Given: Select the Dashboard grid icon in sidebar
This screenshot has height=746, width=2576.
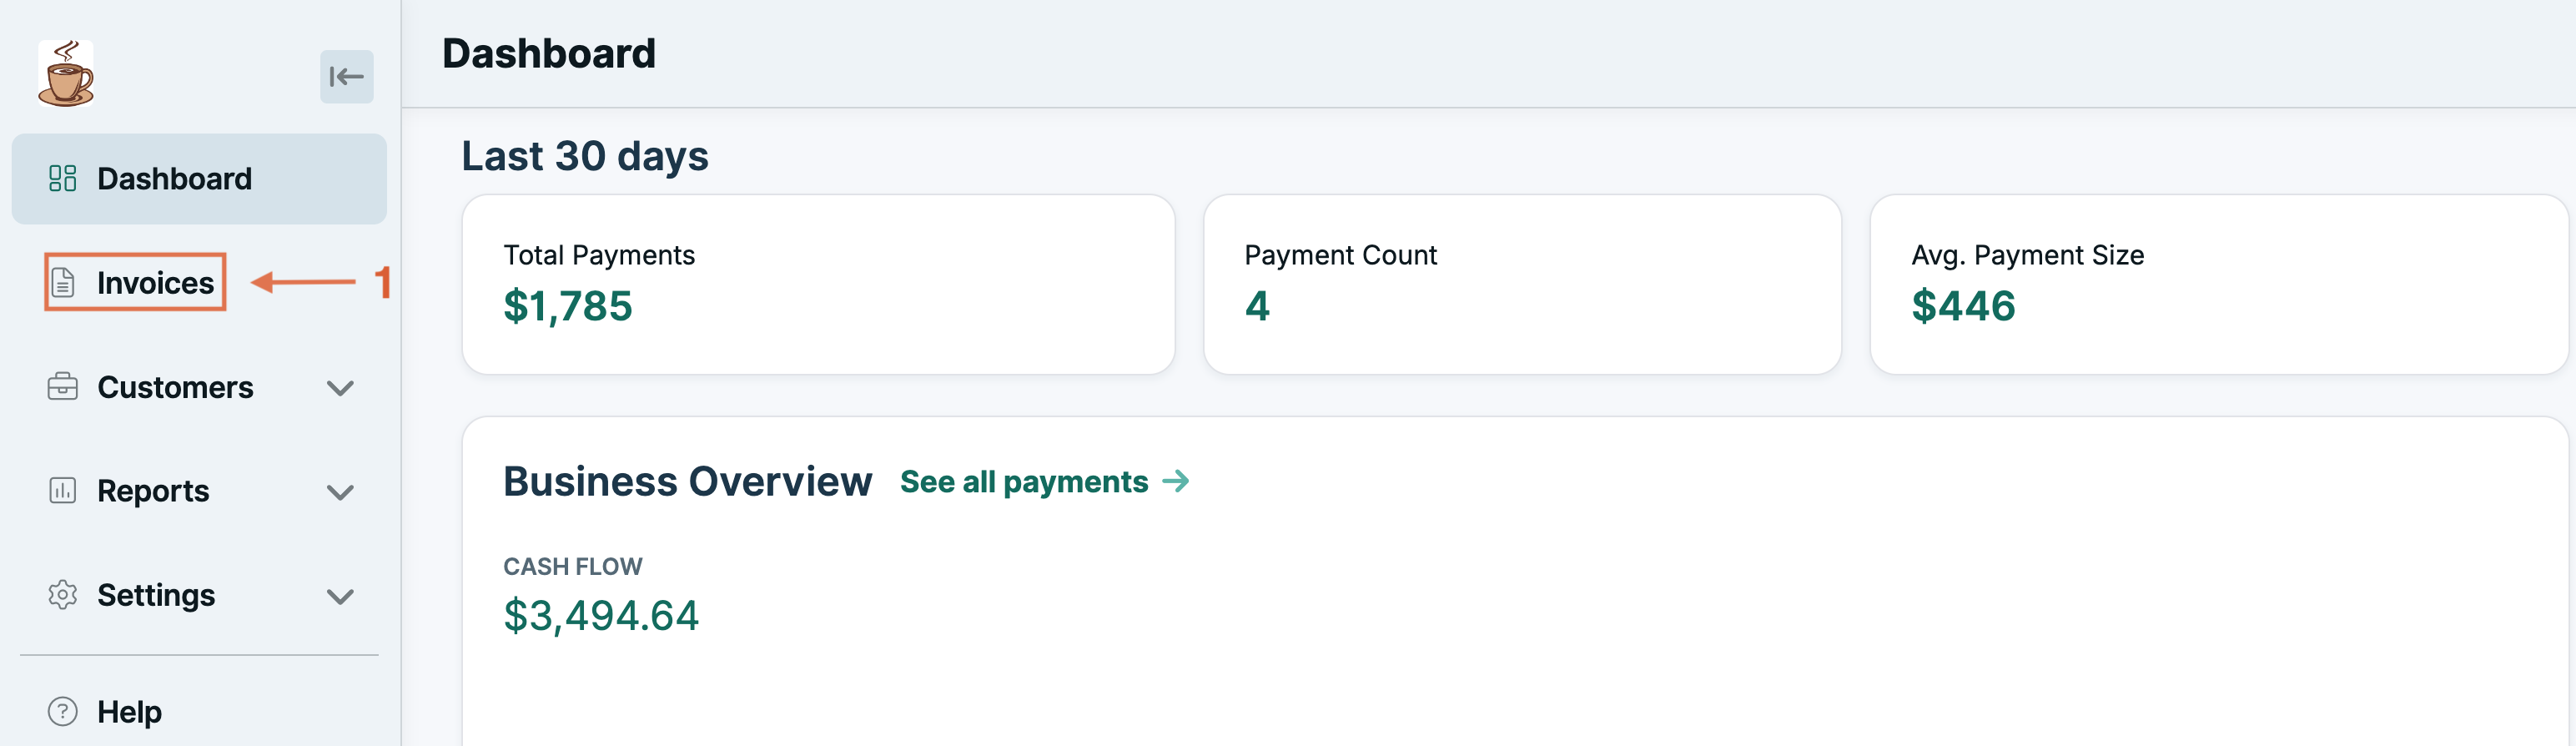Looking at the screenshot, I should (63, 178).
